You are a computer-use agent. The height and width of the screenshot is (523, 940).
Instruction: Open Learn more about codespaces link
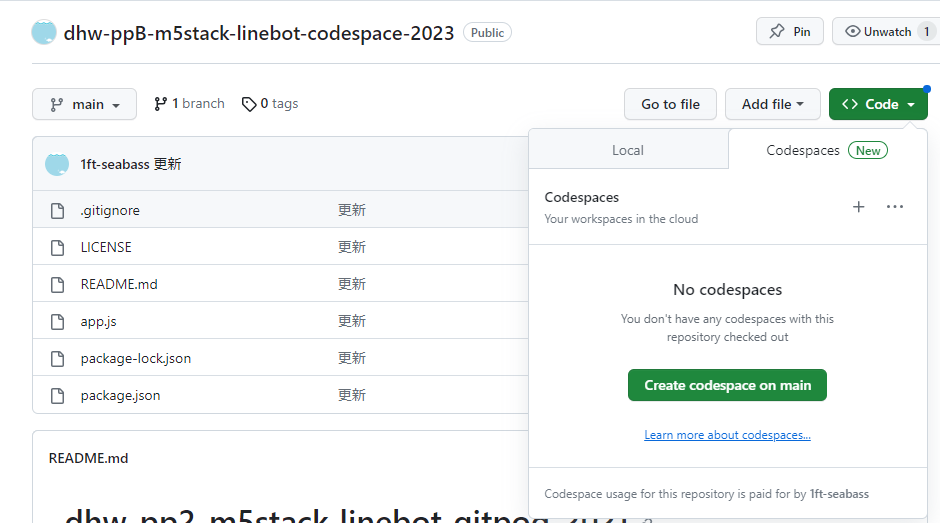[x=727, y=435]
